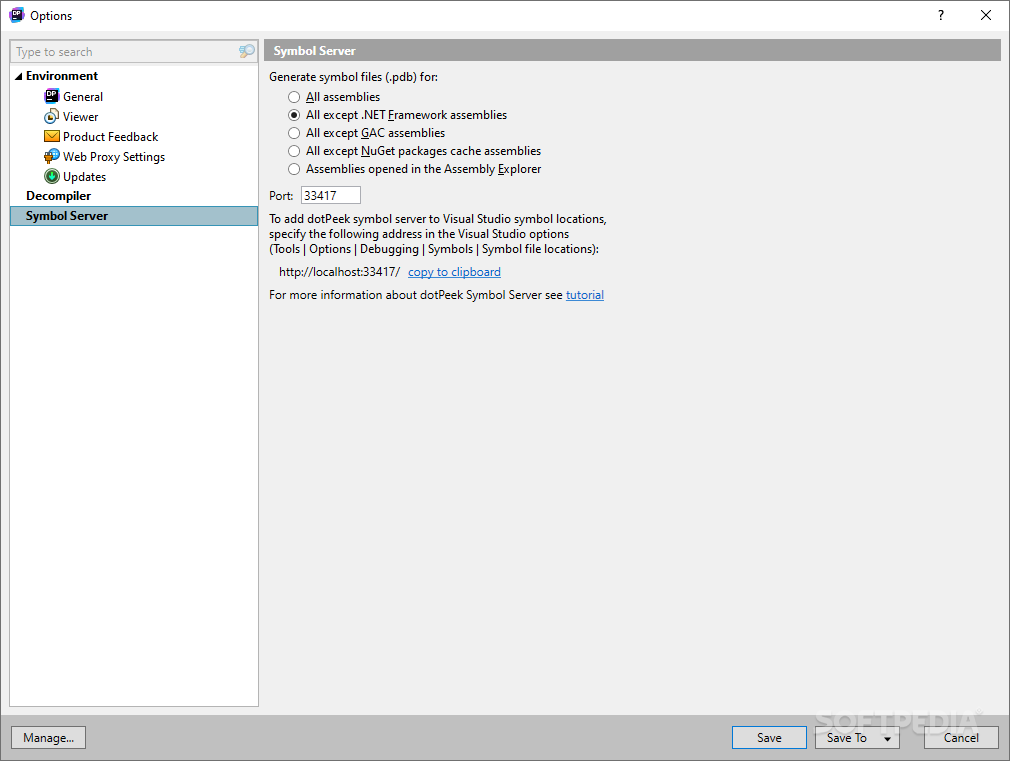Open the Save To dropdown arrow
This screenshot has height=761, width=1010.
pos(887,738)
